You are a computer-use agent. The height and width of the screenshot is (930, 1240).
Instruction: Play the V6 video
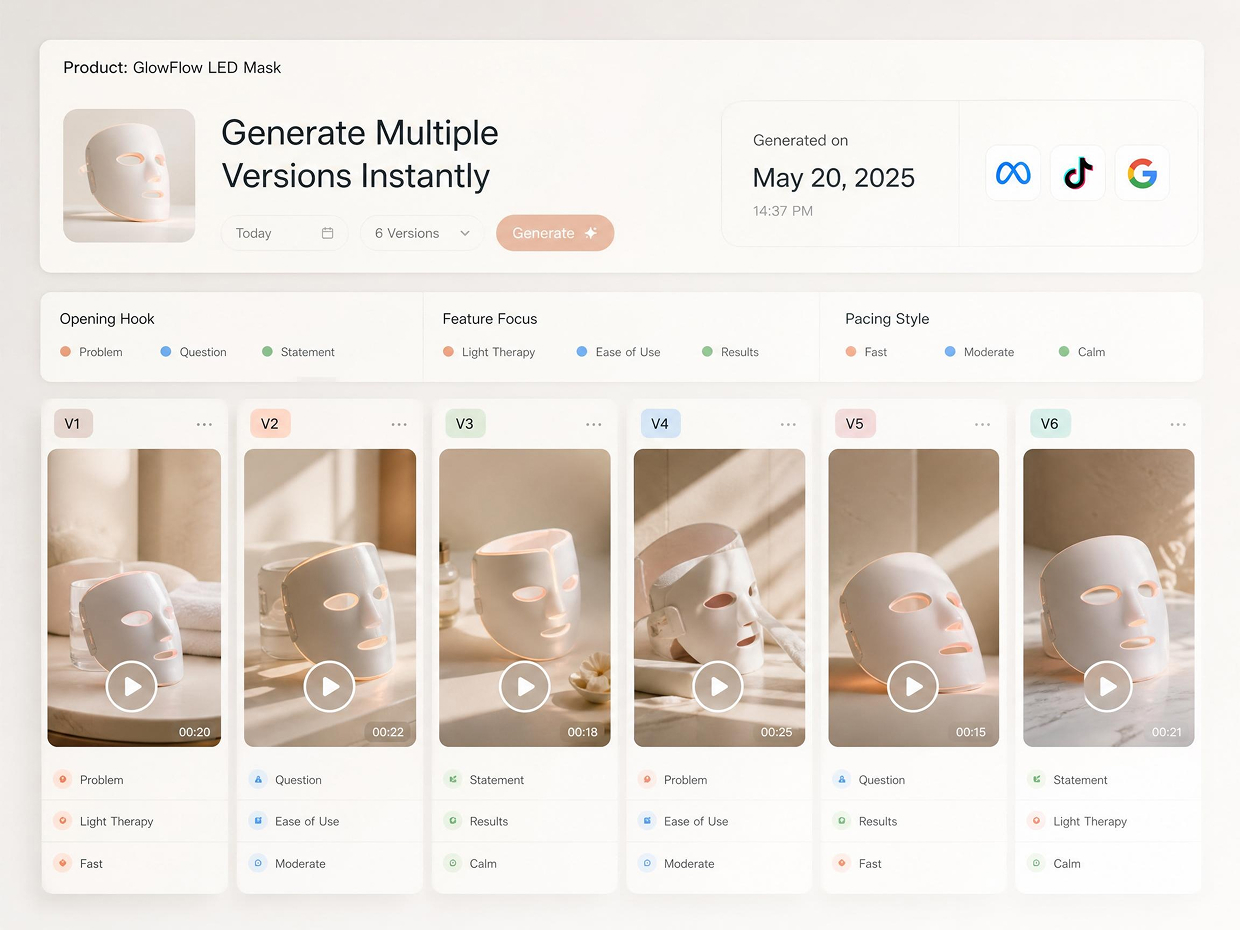click(x=1108, y=686)
